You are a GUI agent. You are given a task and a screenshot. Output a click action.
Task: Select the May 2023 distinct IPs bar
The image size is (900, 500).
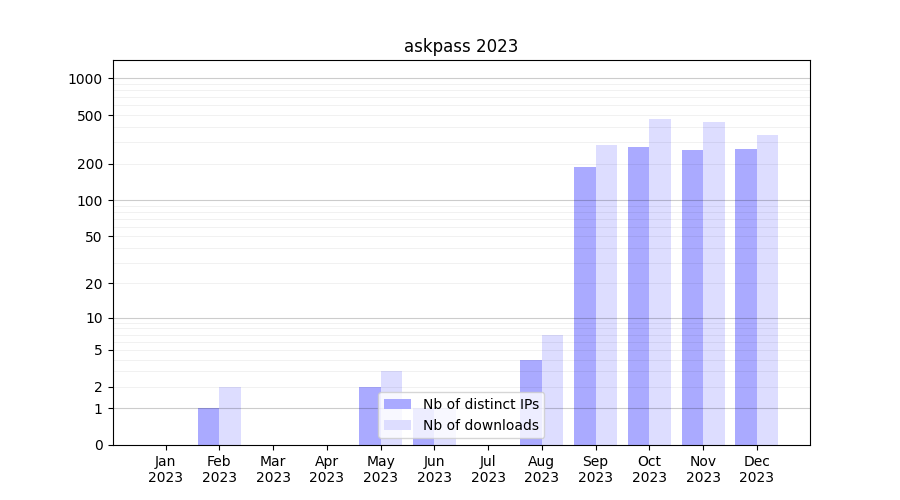point(369,416)
